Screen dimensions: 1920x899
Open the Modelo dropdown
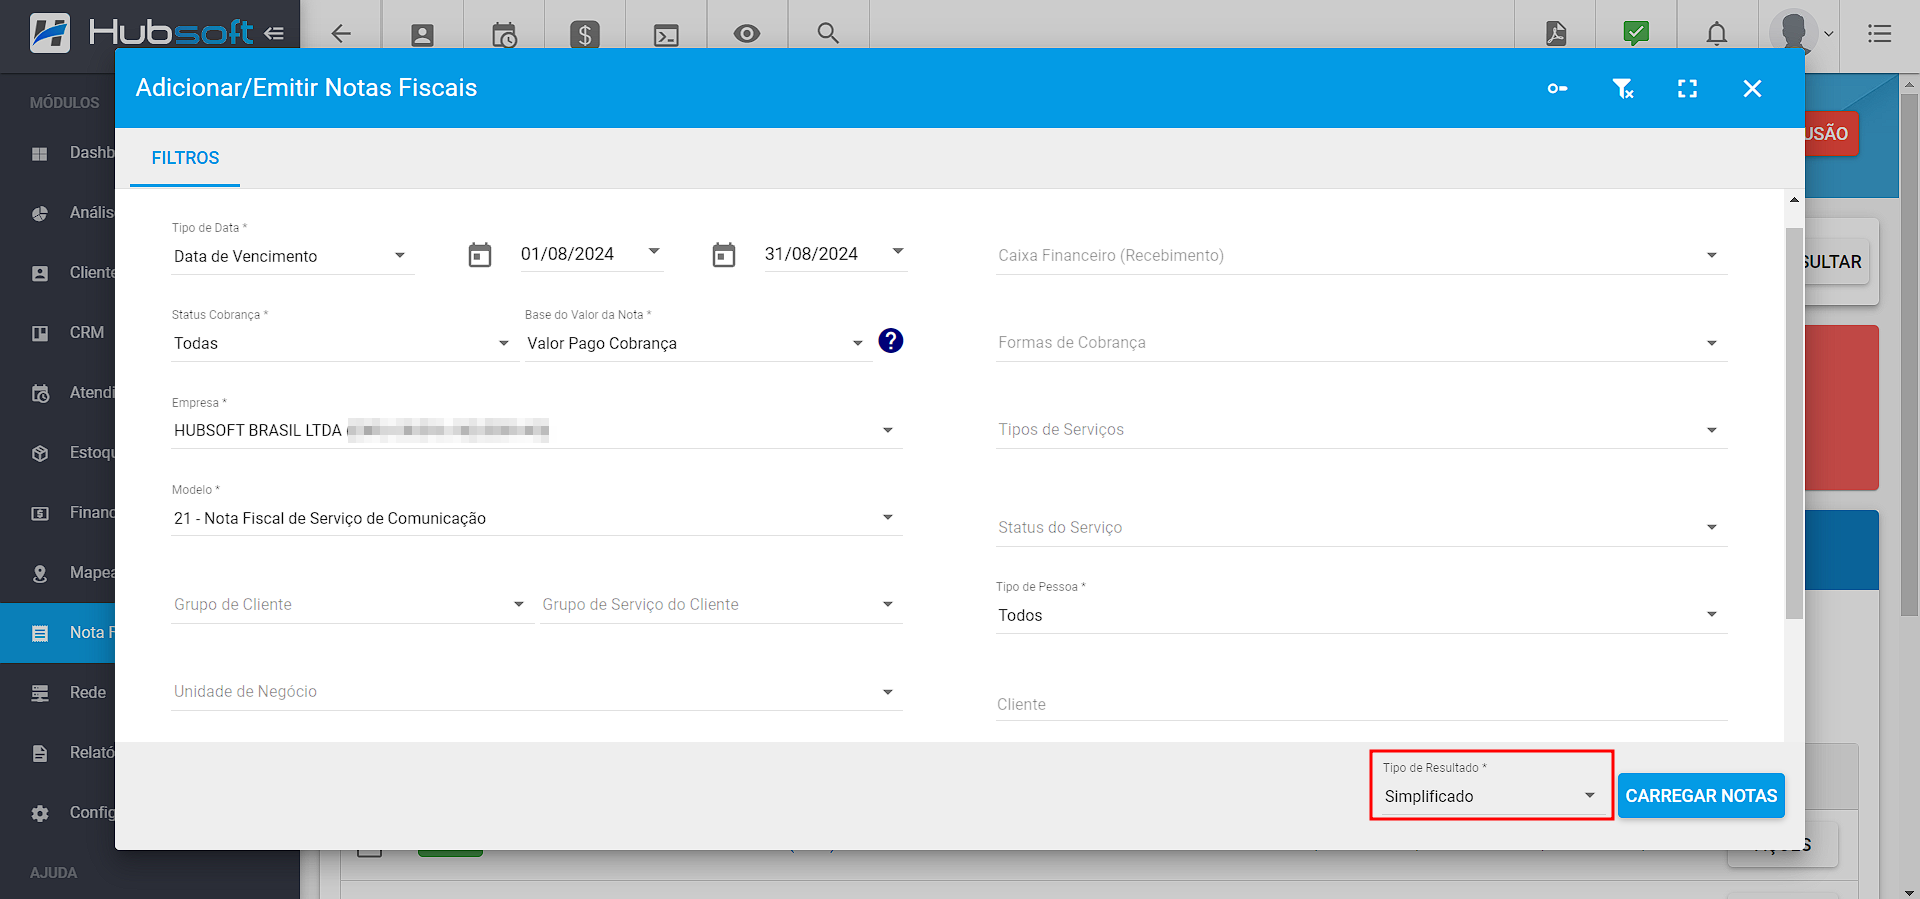[535, 518]
